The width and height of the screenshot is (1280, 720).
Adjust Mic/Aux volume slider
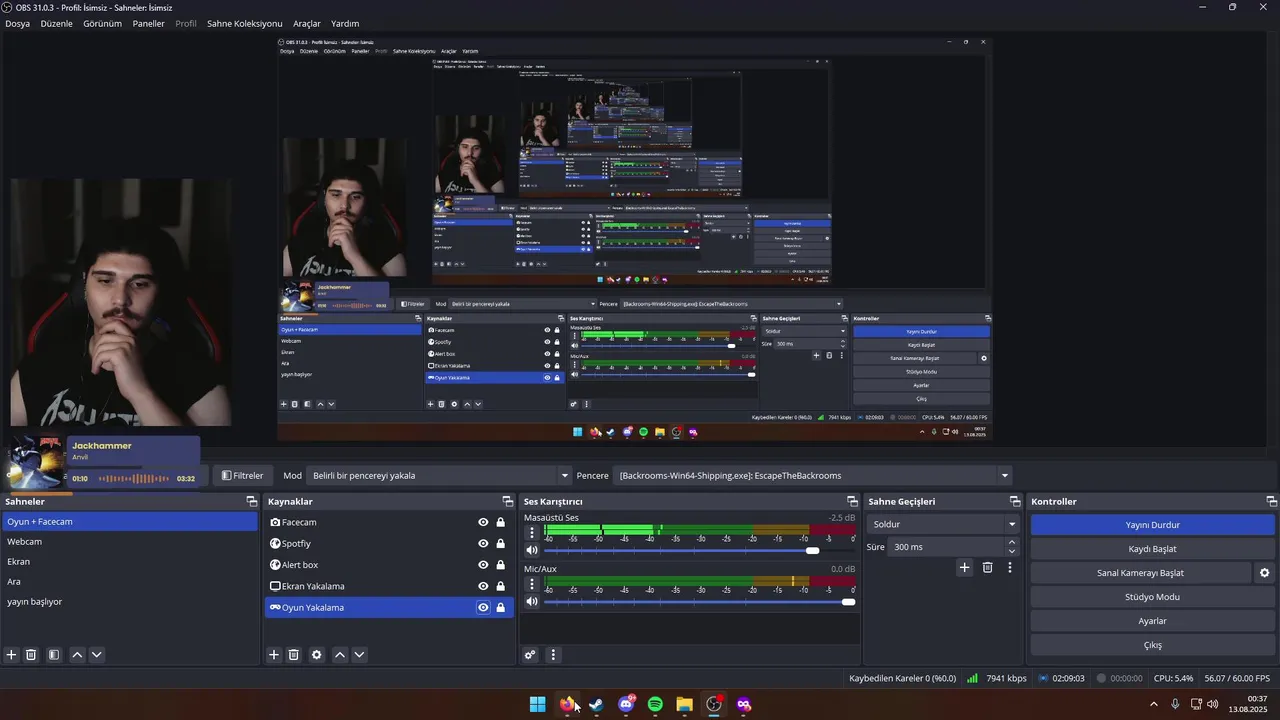849,602
